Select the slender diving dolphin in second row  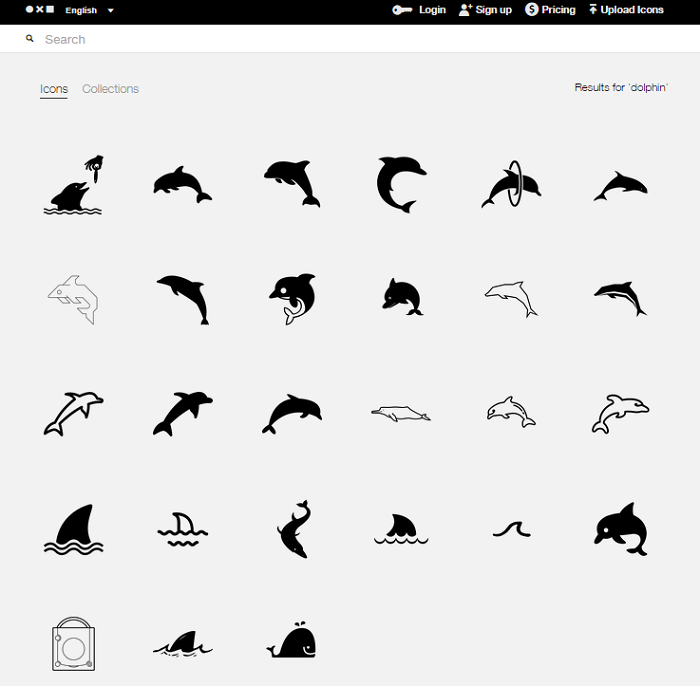pos(184,299)
